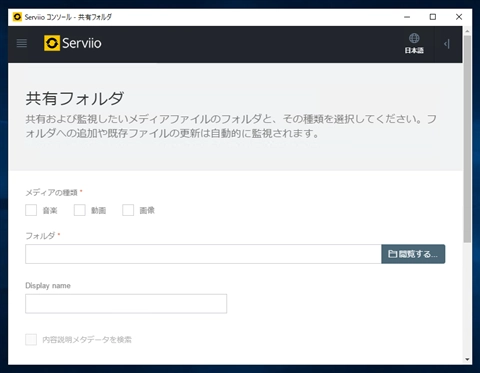Maximize the Serviio console window
The height and width of the screenshot is (373, 480).
point(433,17)
